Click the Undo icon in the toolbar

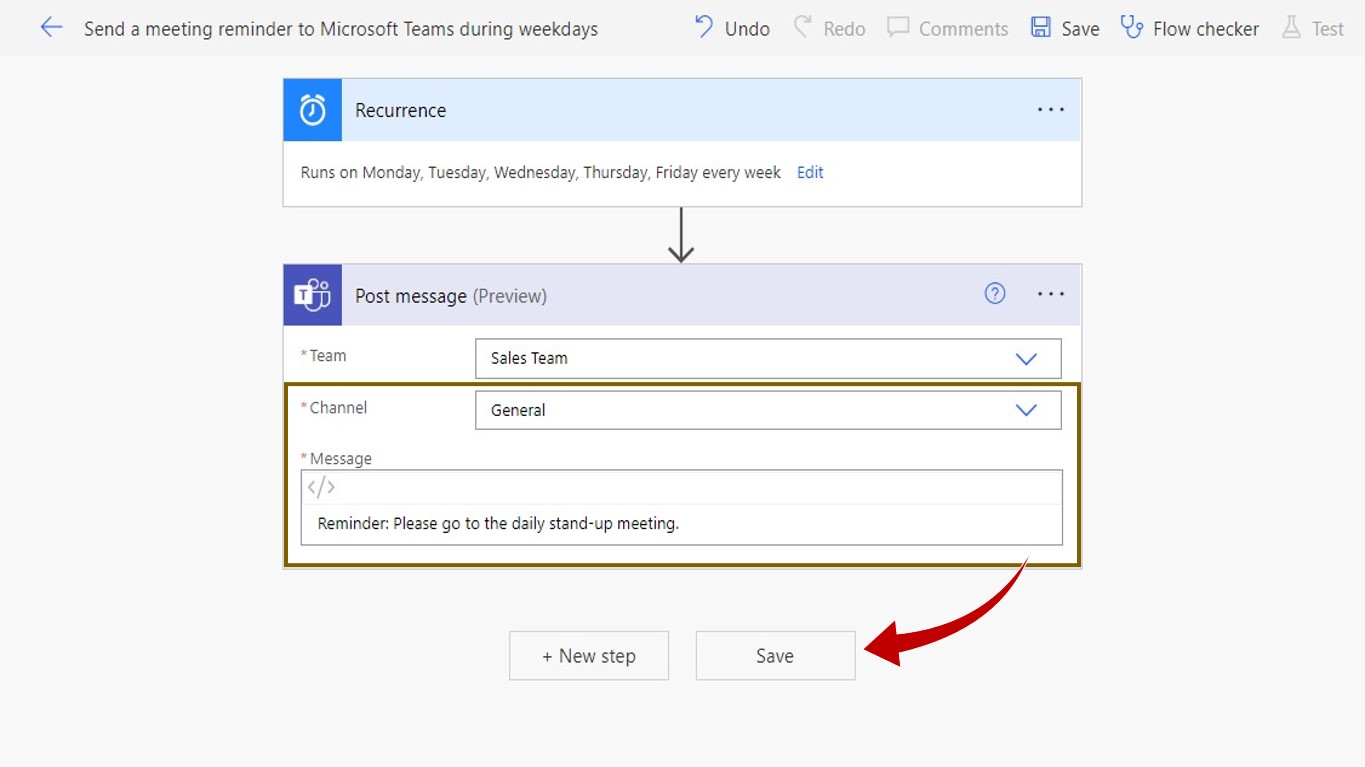pos(707,28)
